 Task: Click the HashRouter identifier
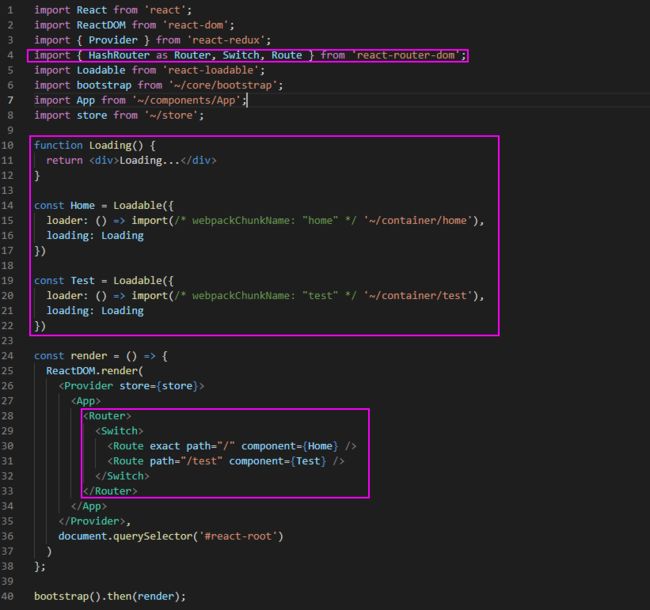[x=119, y=55]
